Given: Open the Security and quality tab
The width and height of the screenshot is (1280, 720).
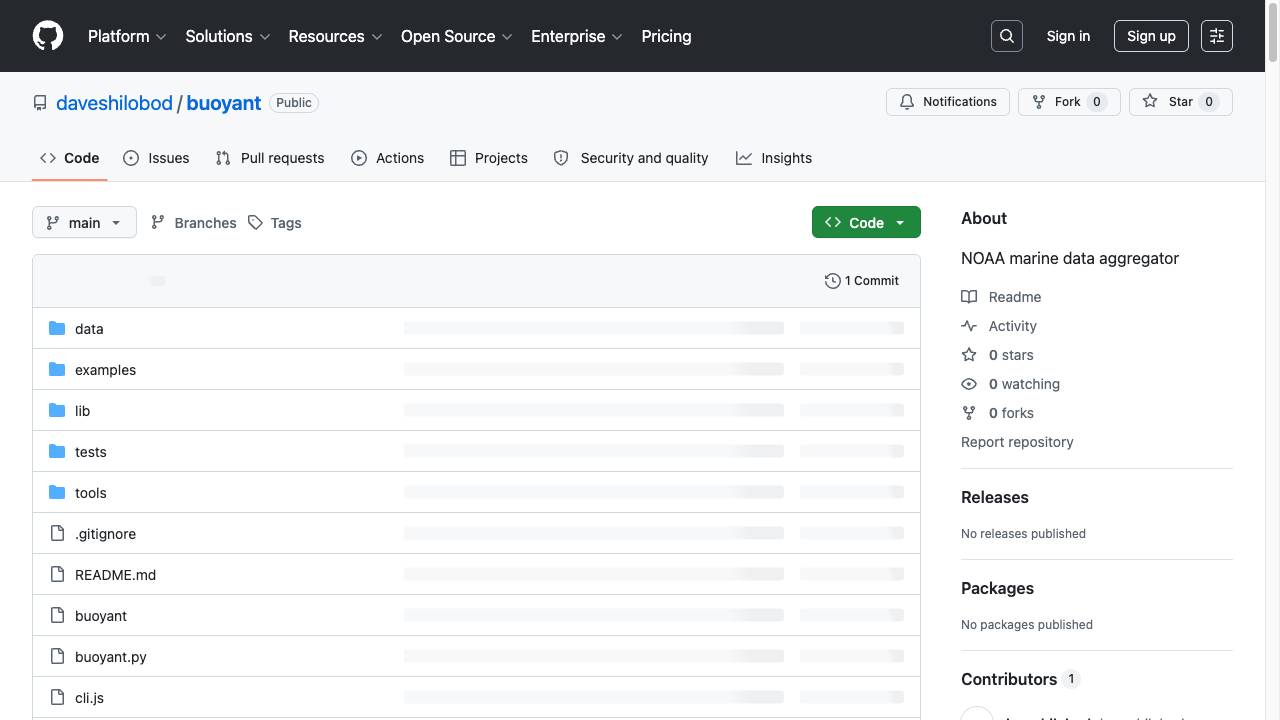Looking at the screenshot, I should (x=631, y=158).
